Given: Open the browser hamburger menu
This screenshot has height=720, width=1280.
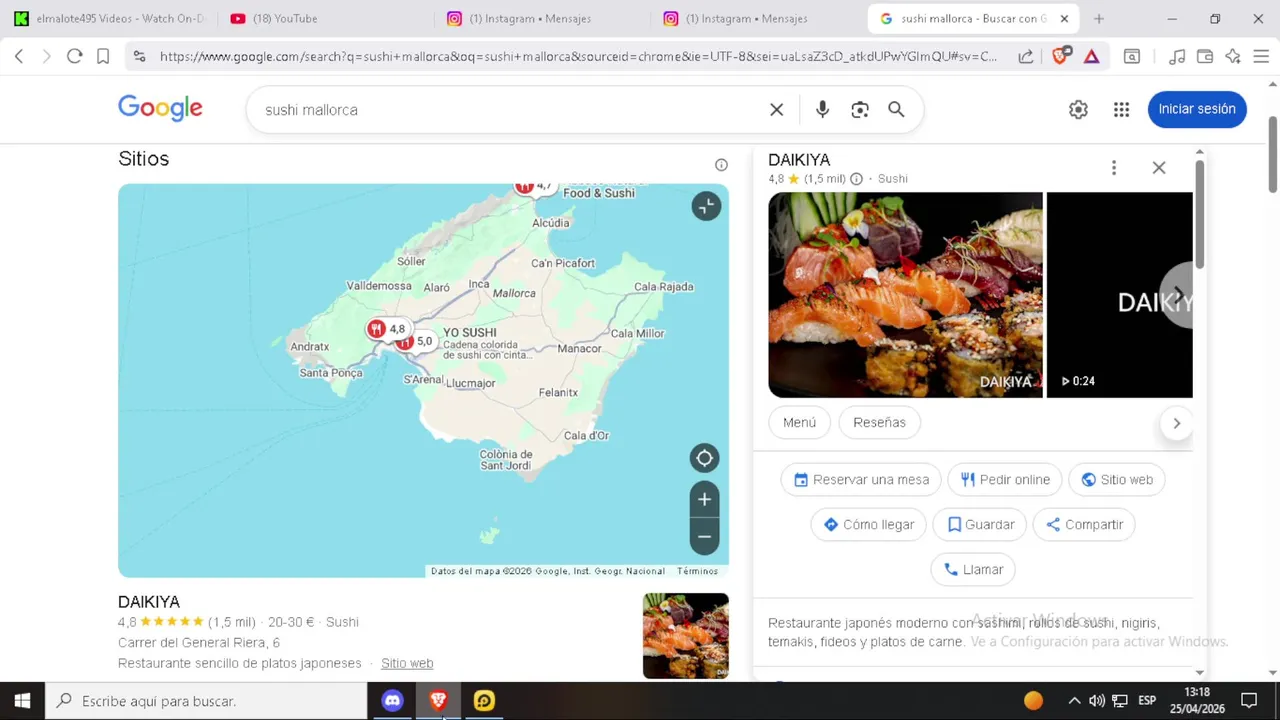Looking at the screenshot, I should click(x=1261, y=57).
